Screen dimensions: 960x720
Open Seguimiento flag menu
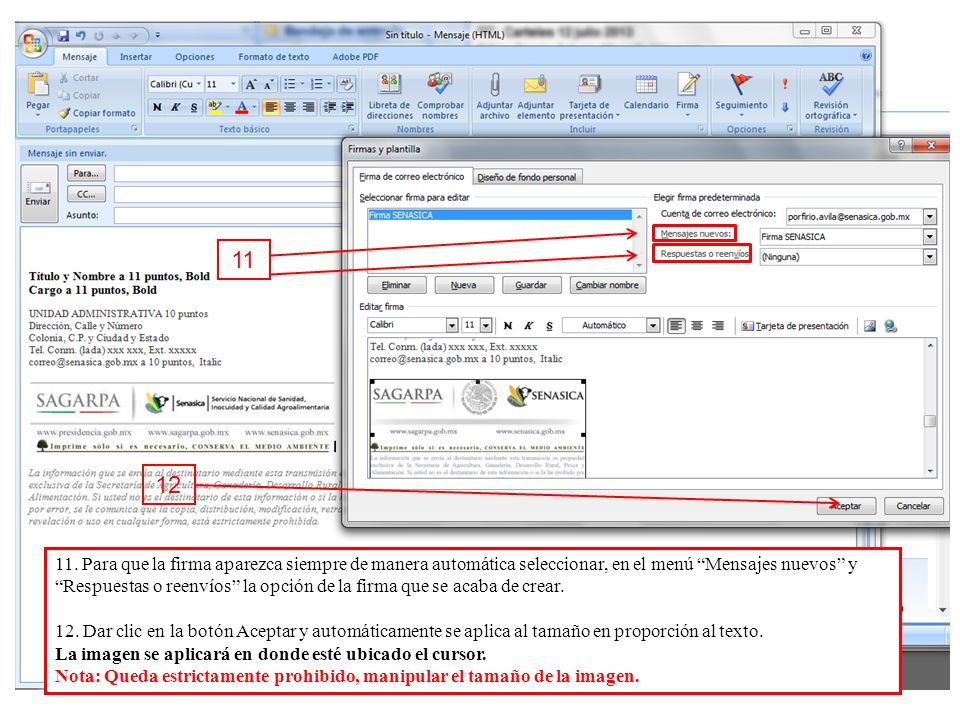coord(741,94)
